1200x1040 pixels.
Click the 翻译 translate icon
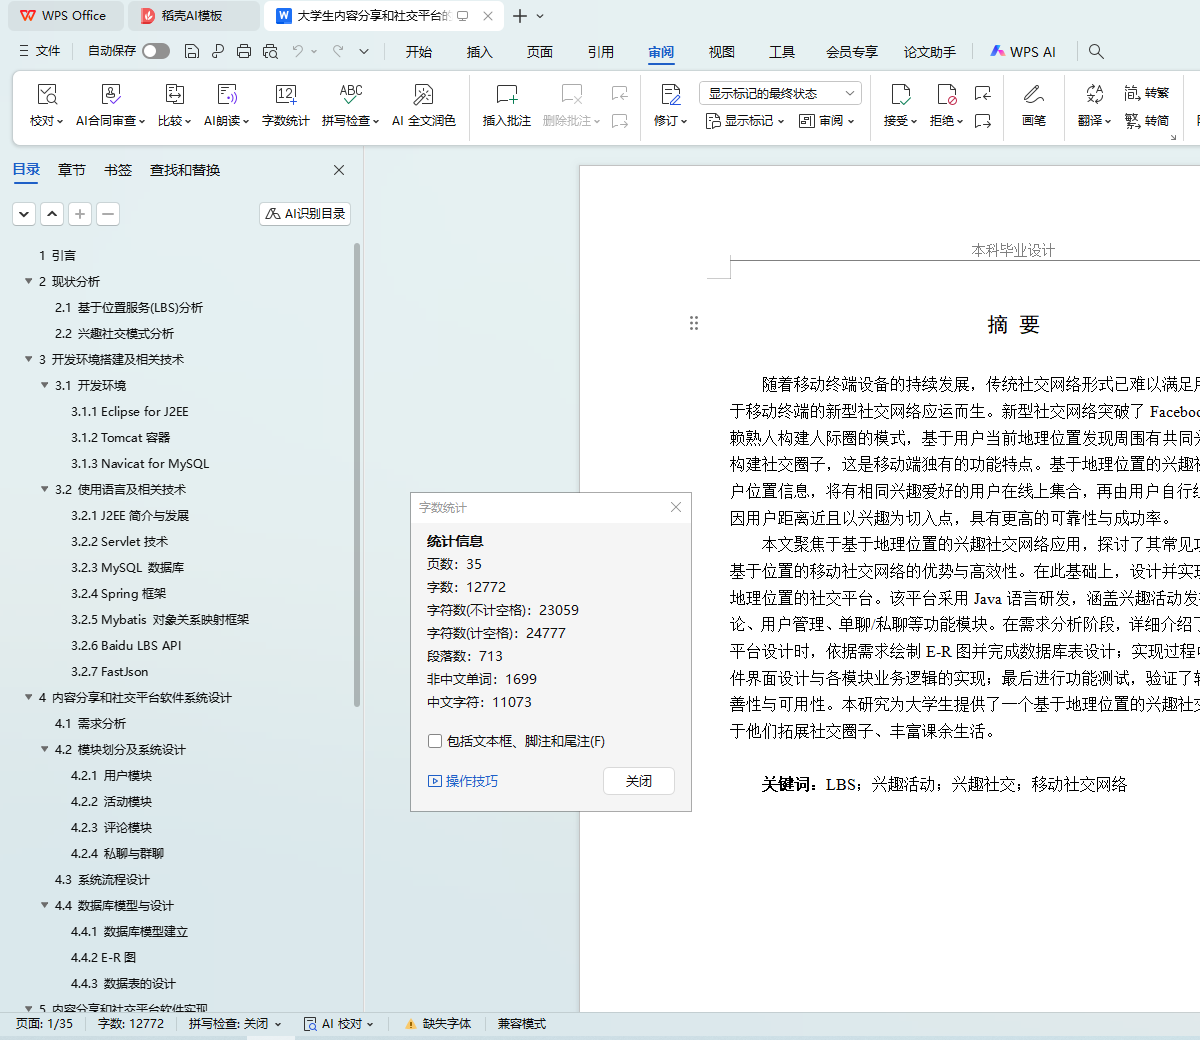[x=1094, y=95]
